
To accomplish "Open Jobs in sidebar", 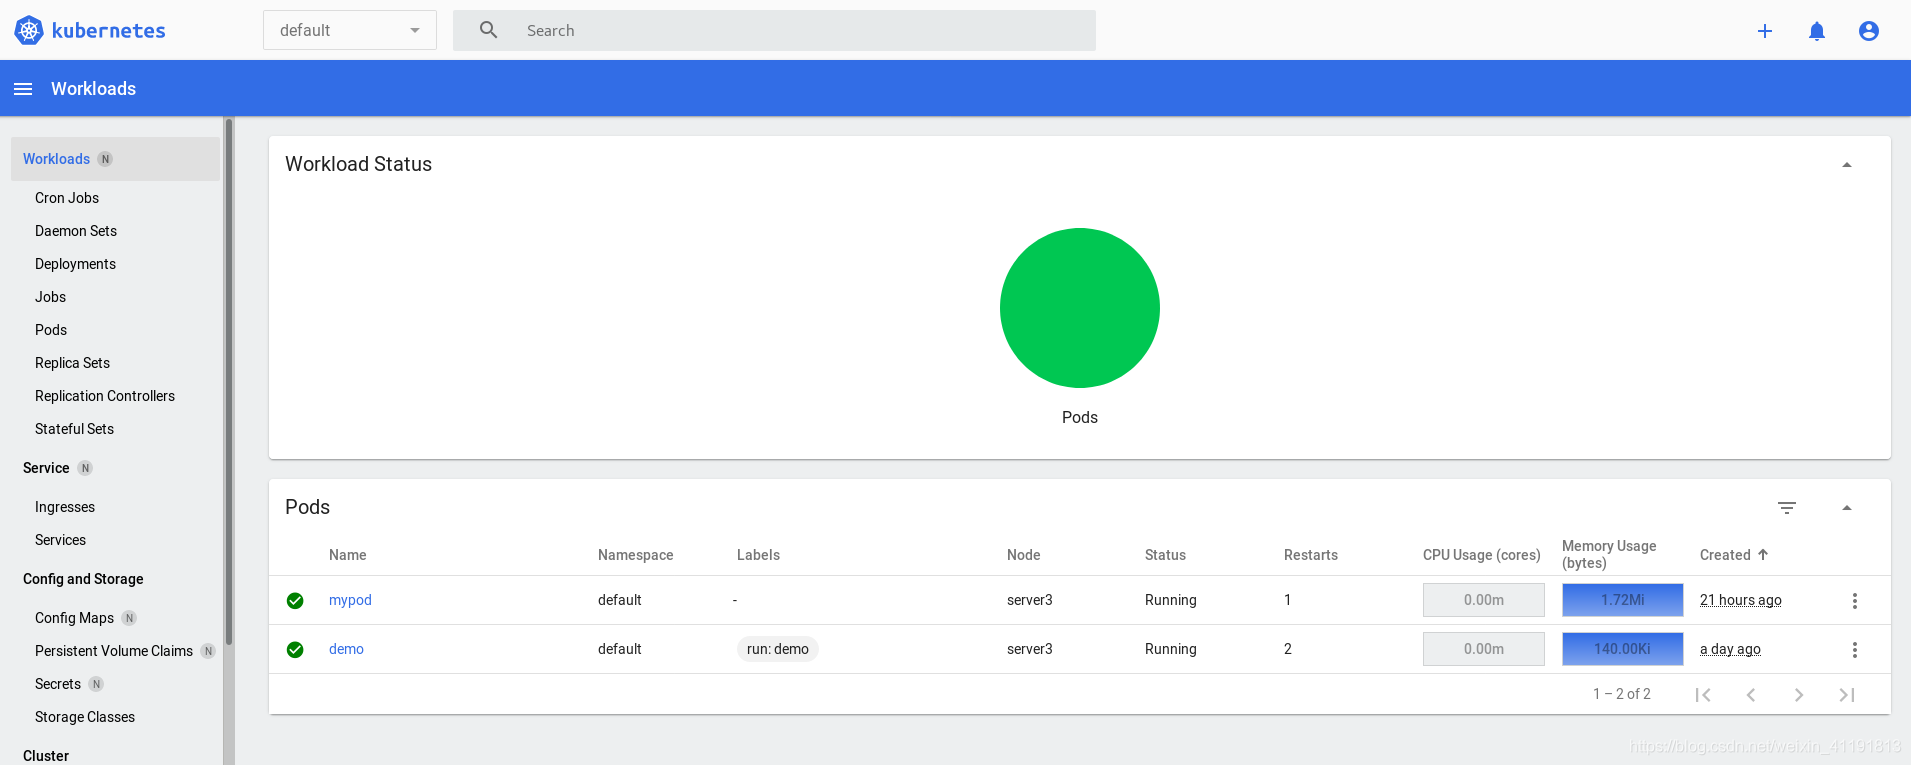I will pos(50,297).
